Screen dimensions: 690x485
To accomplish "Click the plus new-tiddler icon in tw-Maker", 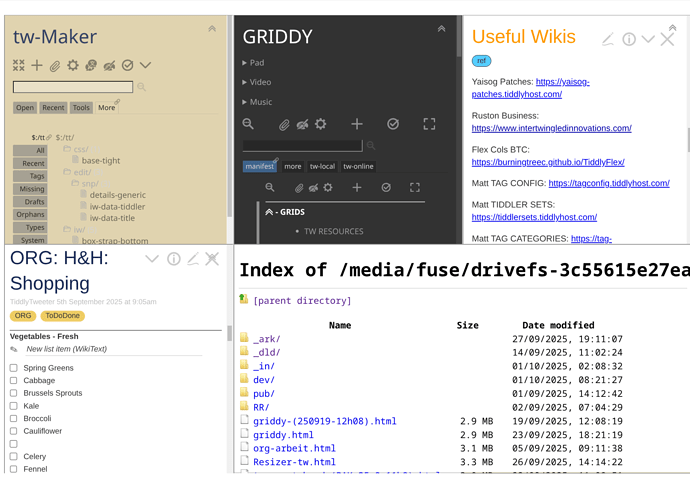I will [x=37, y=66].
